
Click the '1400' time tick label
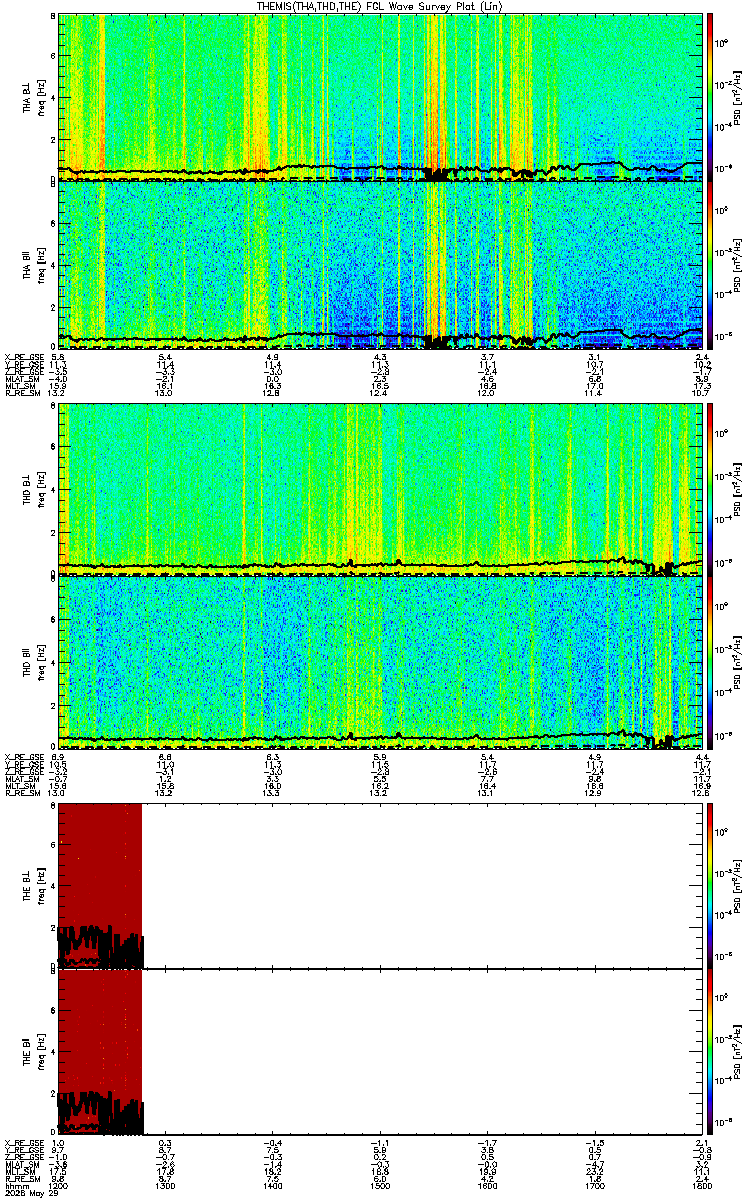[x=273, y=1184]
